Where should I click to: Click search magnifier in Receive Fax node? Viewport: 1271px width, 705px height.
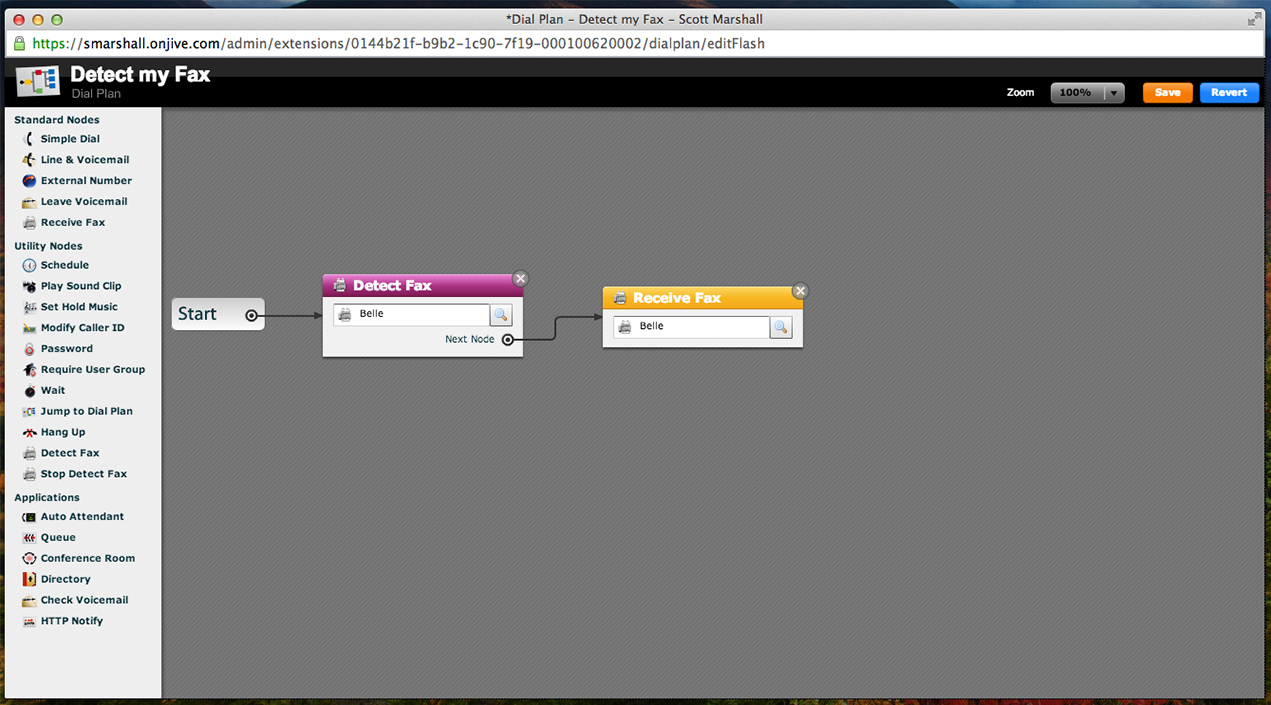point(781,327)
